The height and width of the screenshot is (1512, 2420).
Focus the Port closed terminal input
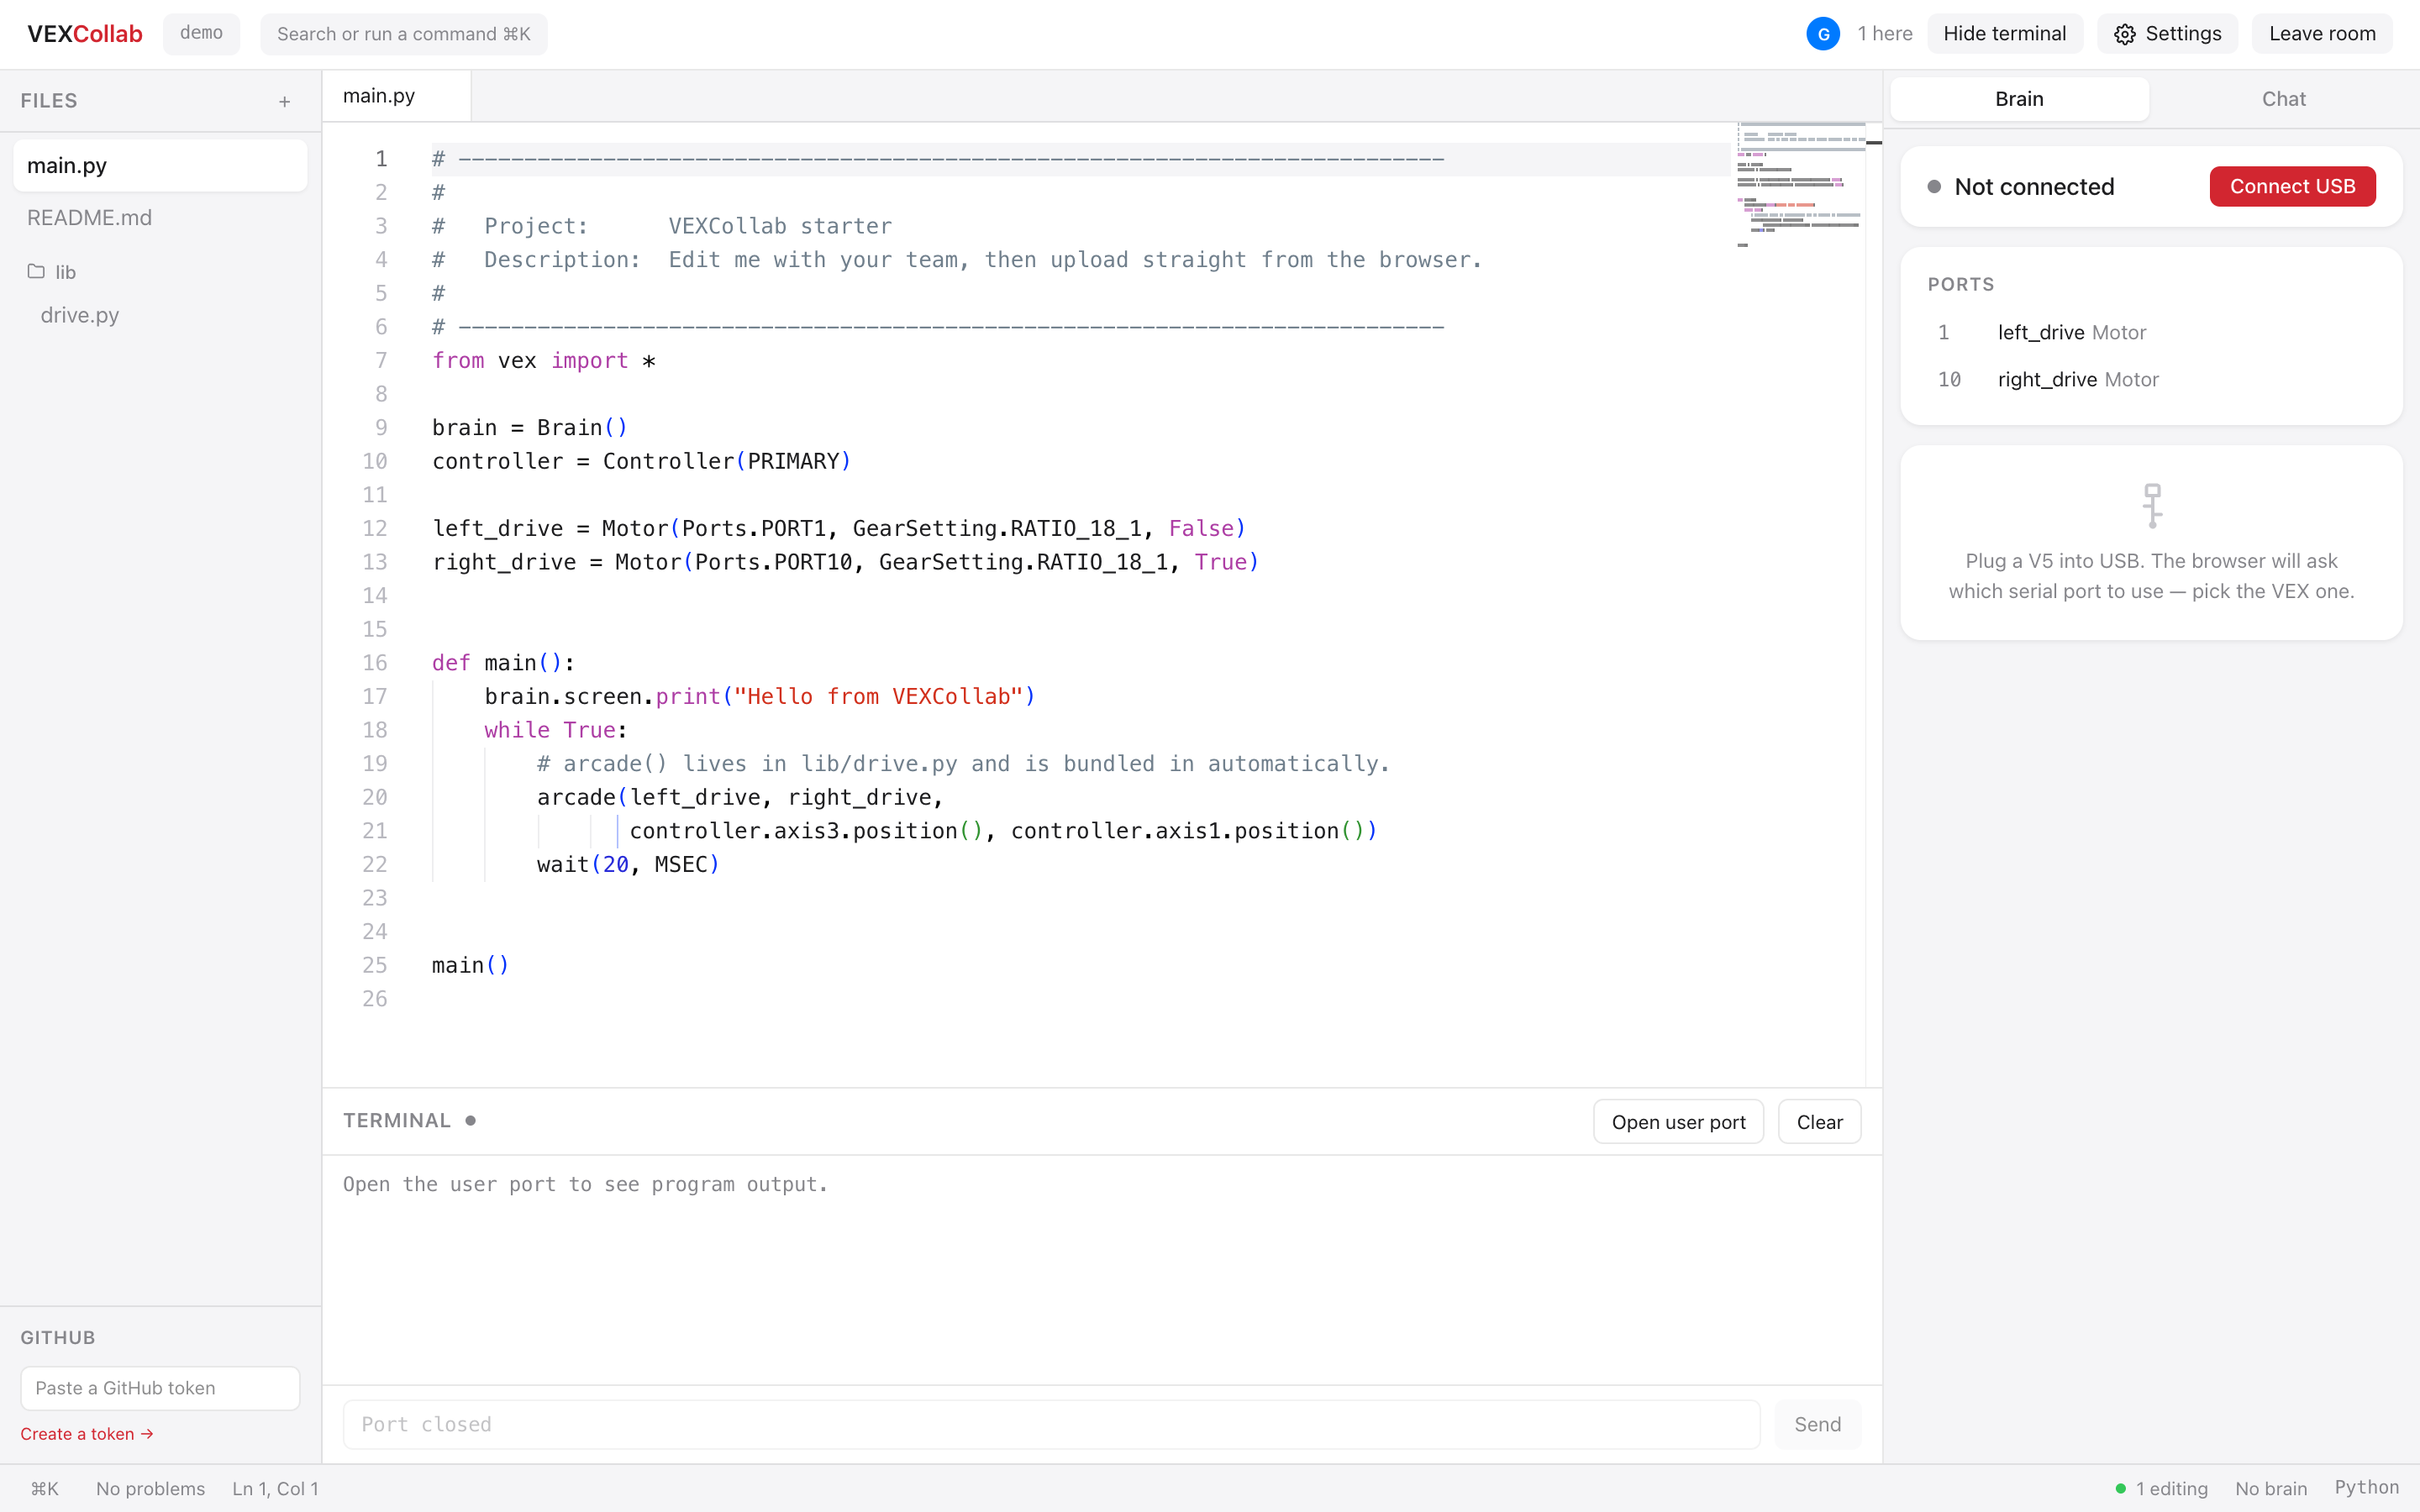[1051, 1424]
